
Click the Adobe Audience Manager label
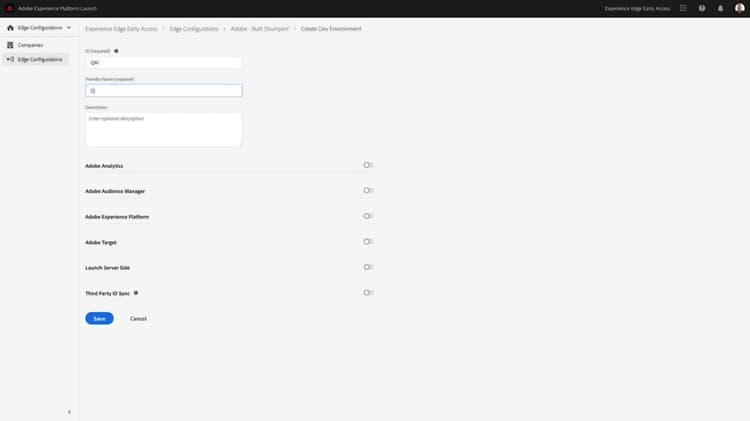[115, 191]
